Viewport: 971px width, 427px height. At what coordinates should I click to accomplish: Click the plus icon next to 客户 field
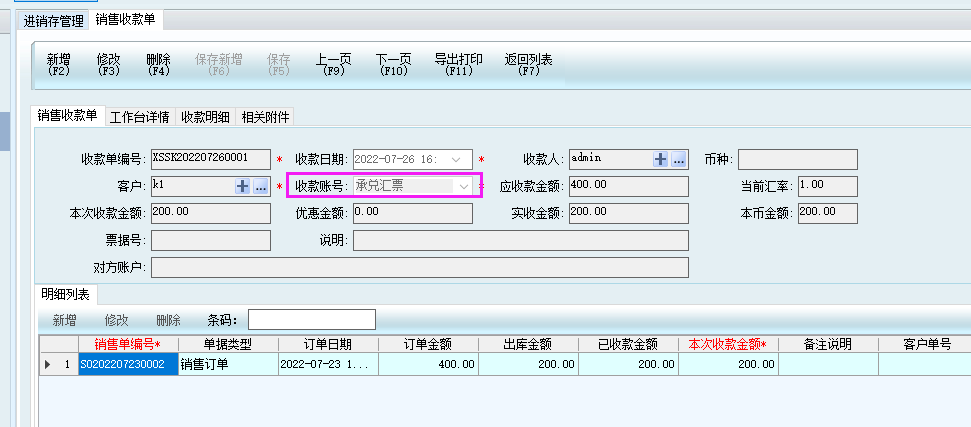pyautogui.click(x=242, y=186)
